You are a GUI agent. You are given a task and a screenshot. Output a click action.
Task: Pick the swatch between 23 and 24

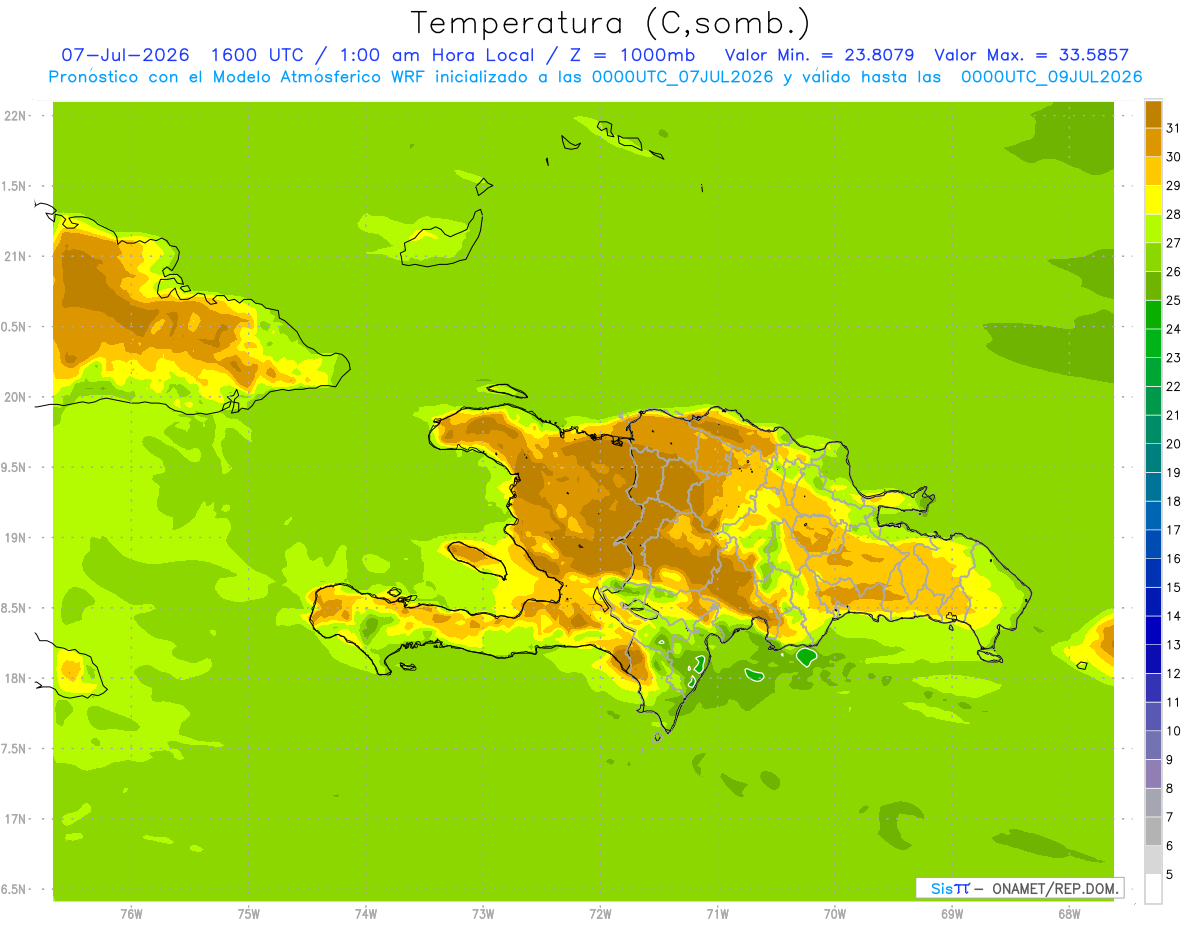tap(1153, 343)
